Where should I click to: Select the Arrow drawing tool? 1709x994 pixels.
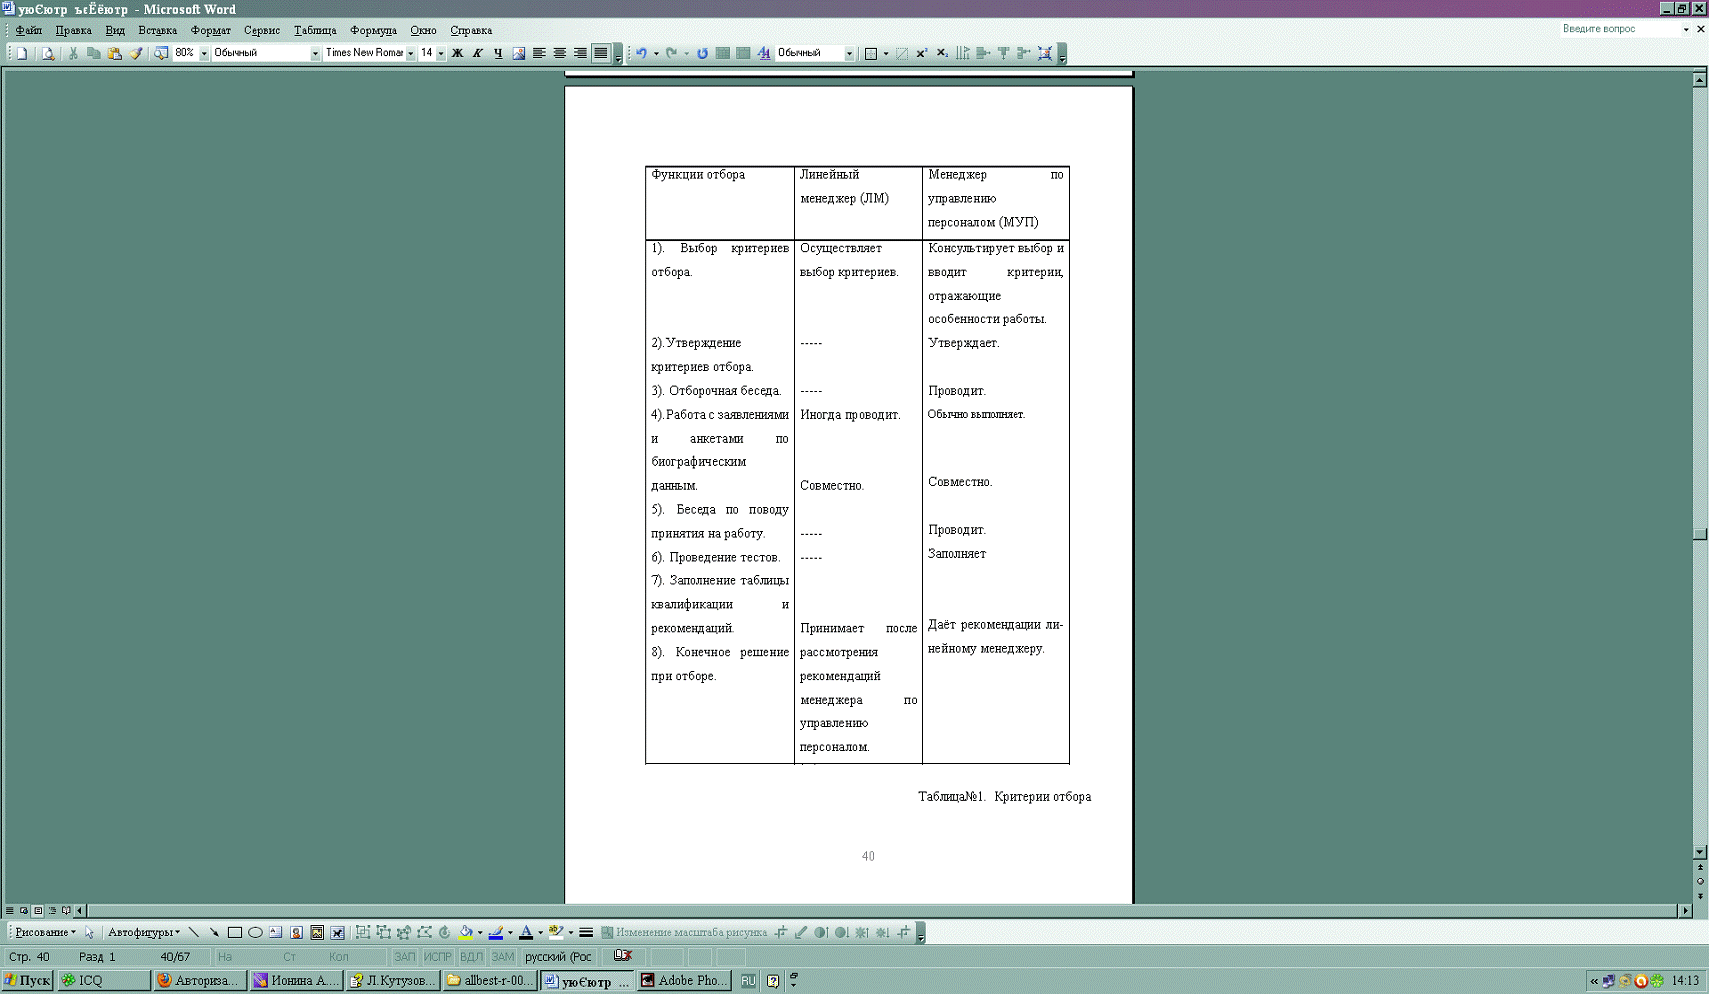click(214, 932)
